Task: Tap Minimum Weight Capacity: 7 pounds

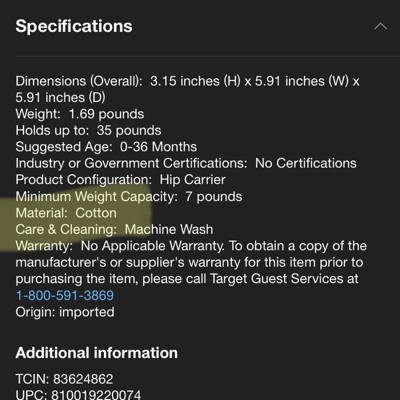Action: pyautogui.click(x=129, y=196)
